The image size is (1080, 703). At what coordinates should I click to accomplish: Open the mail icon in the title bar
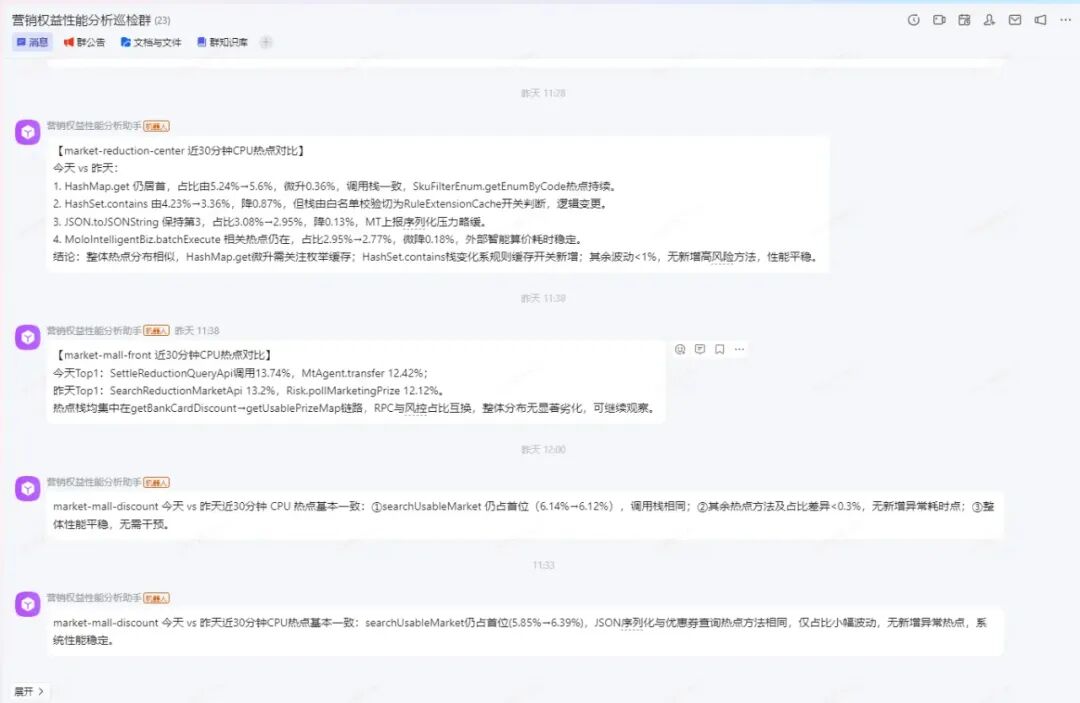click(x=1015, y=19)
